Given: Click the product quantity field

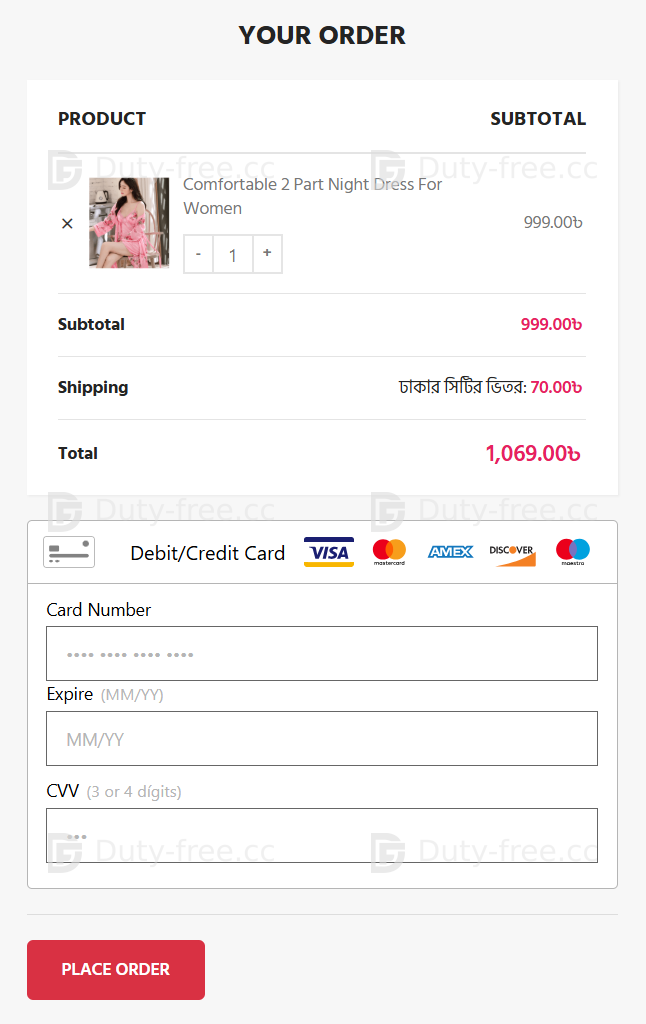Looking at the screenshot, I should coord(233,254).
